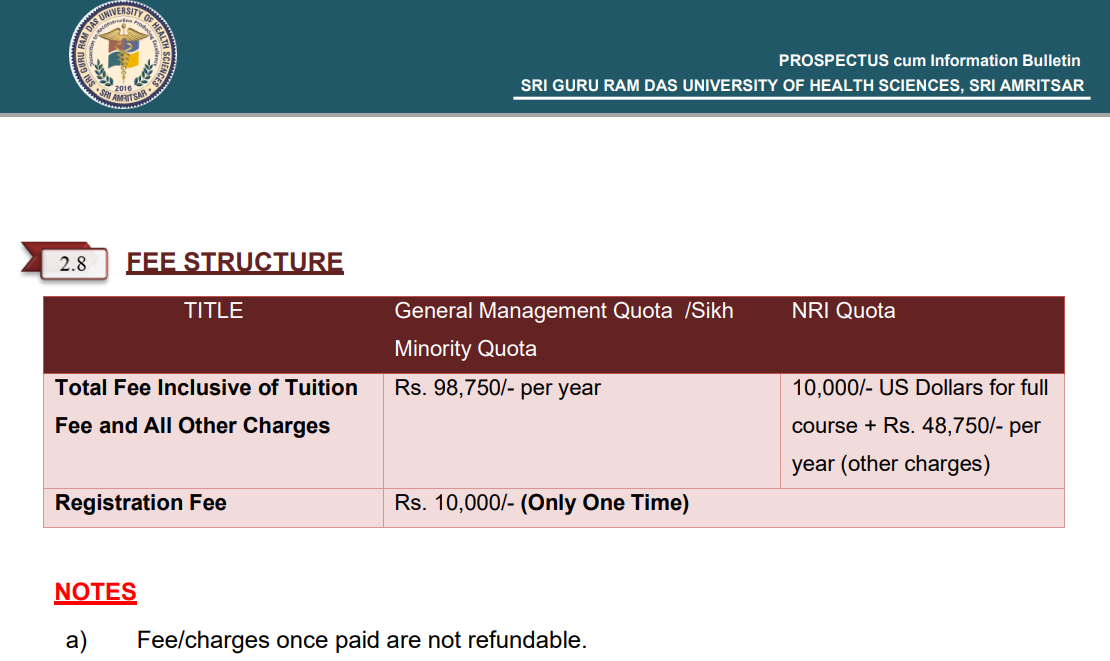Click the FEE STRUCTURE heading

coord(234,262)
